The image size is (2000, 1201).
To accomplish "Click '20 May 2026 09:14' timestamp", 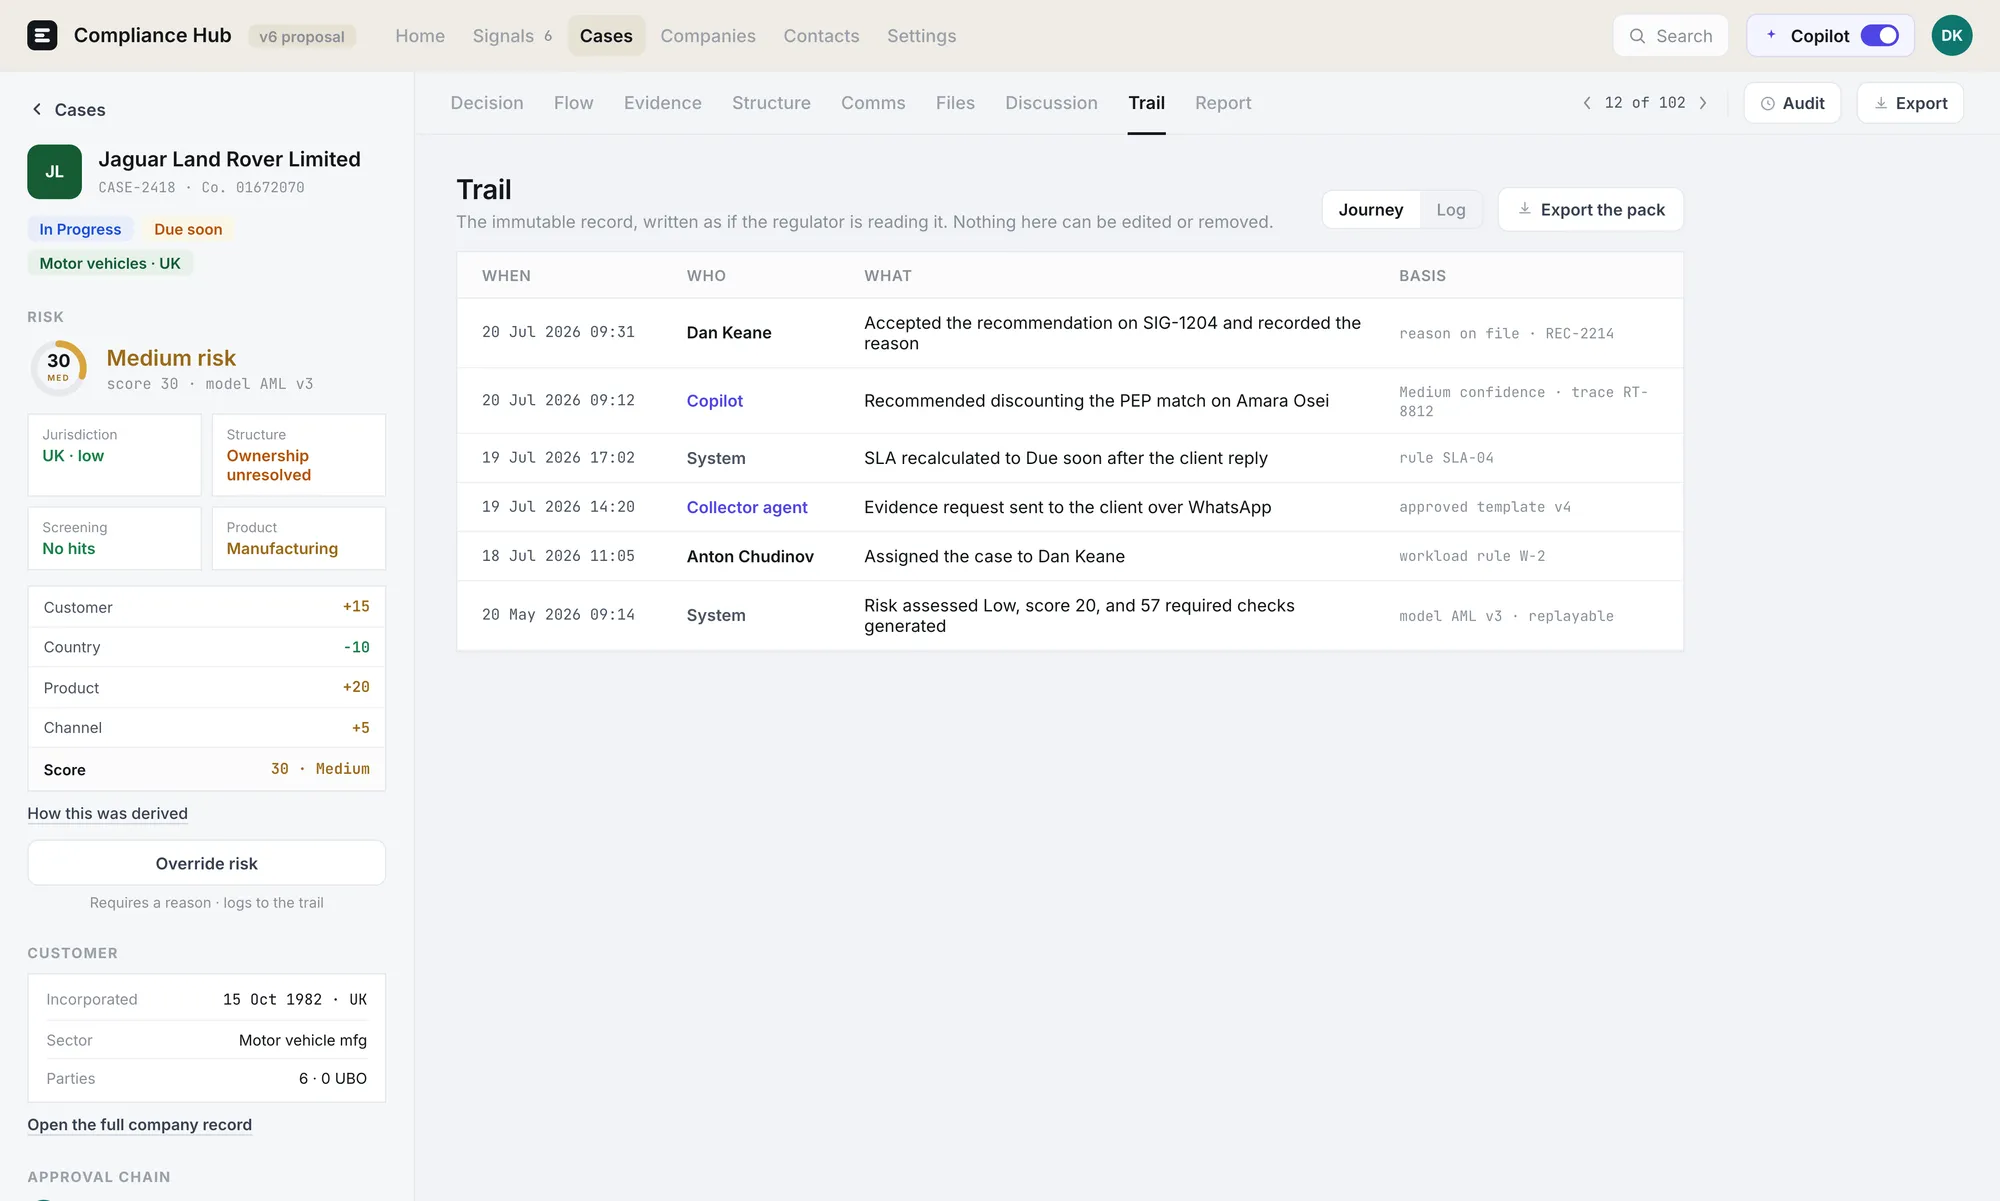I will [558, 615].
